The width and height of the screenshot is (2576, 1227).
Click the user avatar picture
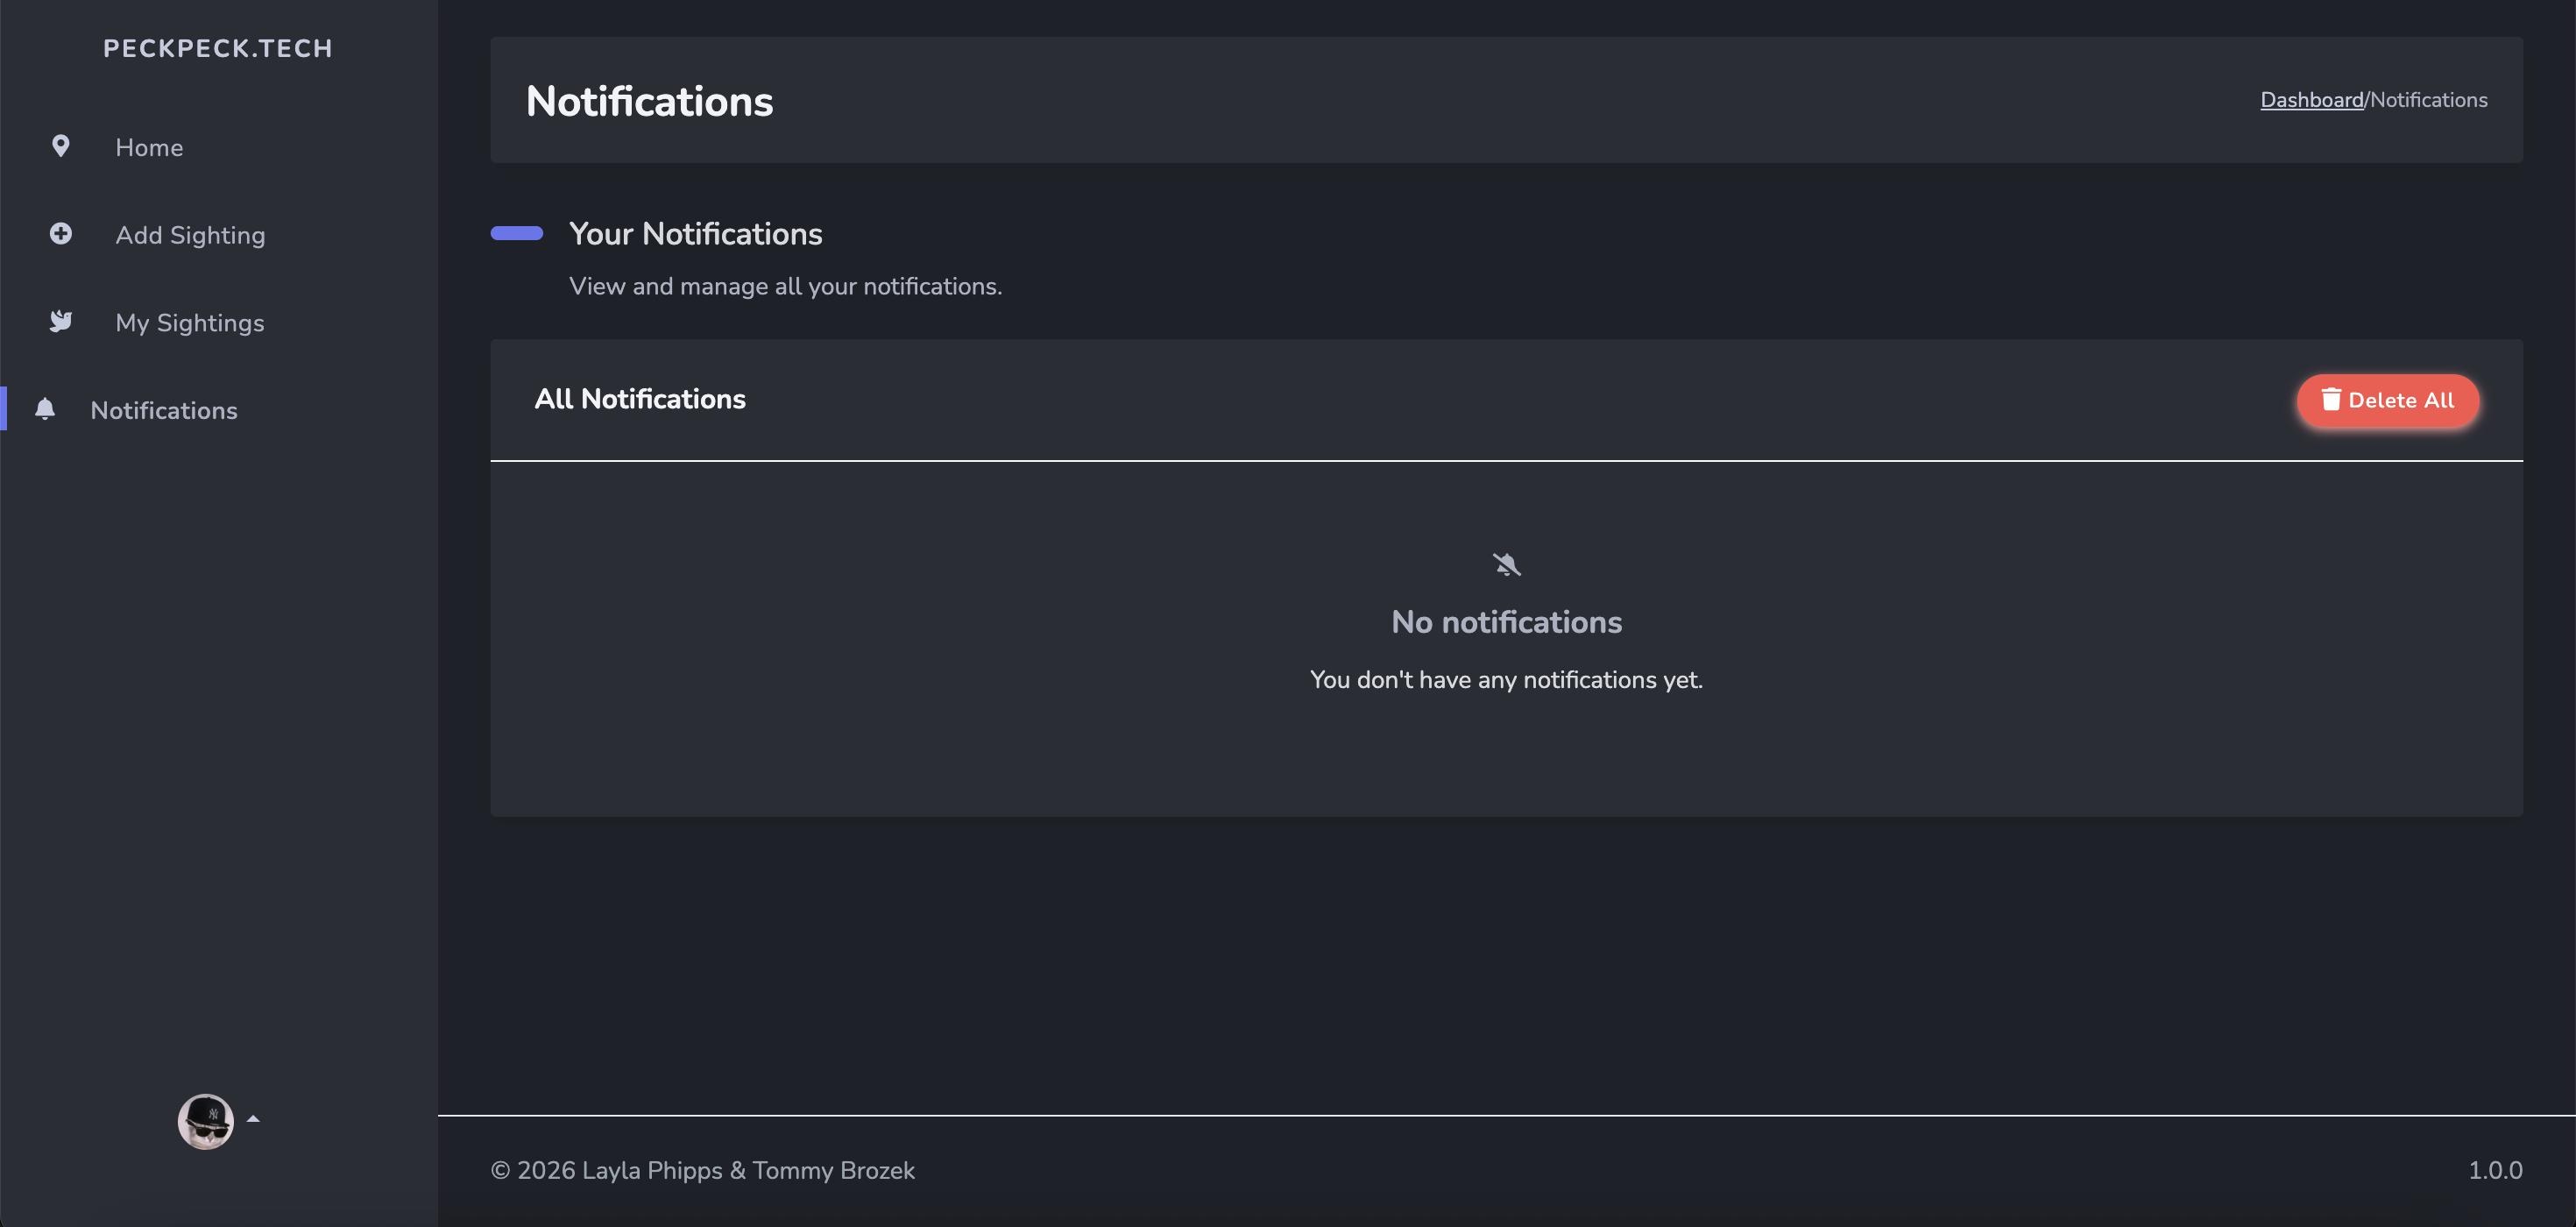coord(205,1120)
